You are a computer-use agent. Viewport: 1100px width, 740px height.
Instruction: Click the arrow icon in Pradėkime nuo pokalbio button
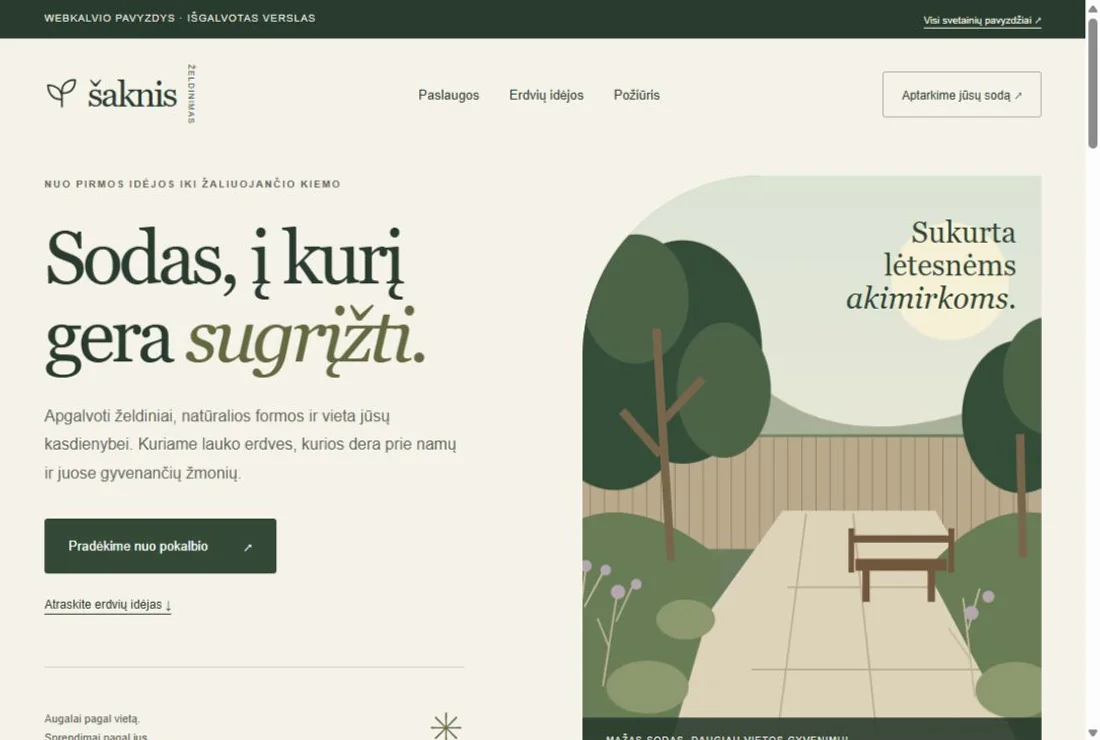pyautogui.click(x=248, y=547)
